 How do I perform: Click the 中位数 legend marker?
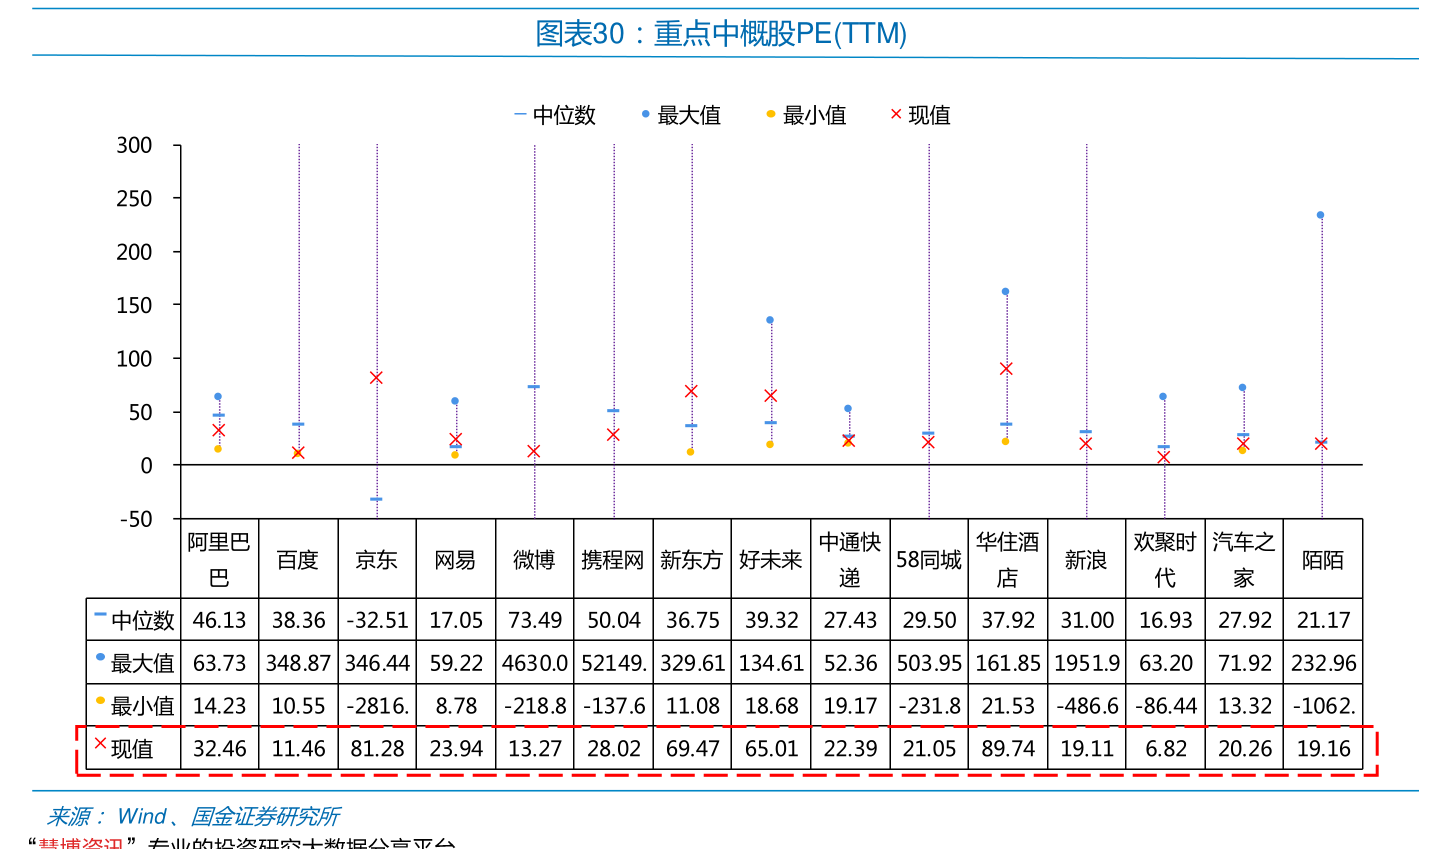pyautogui.click(x=520, y=114)
